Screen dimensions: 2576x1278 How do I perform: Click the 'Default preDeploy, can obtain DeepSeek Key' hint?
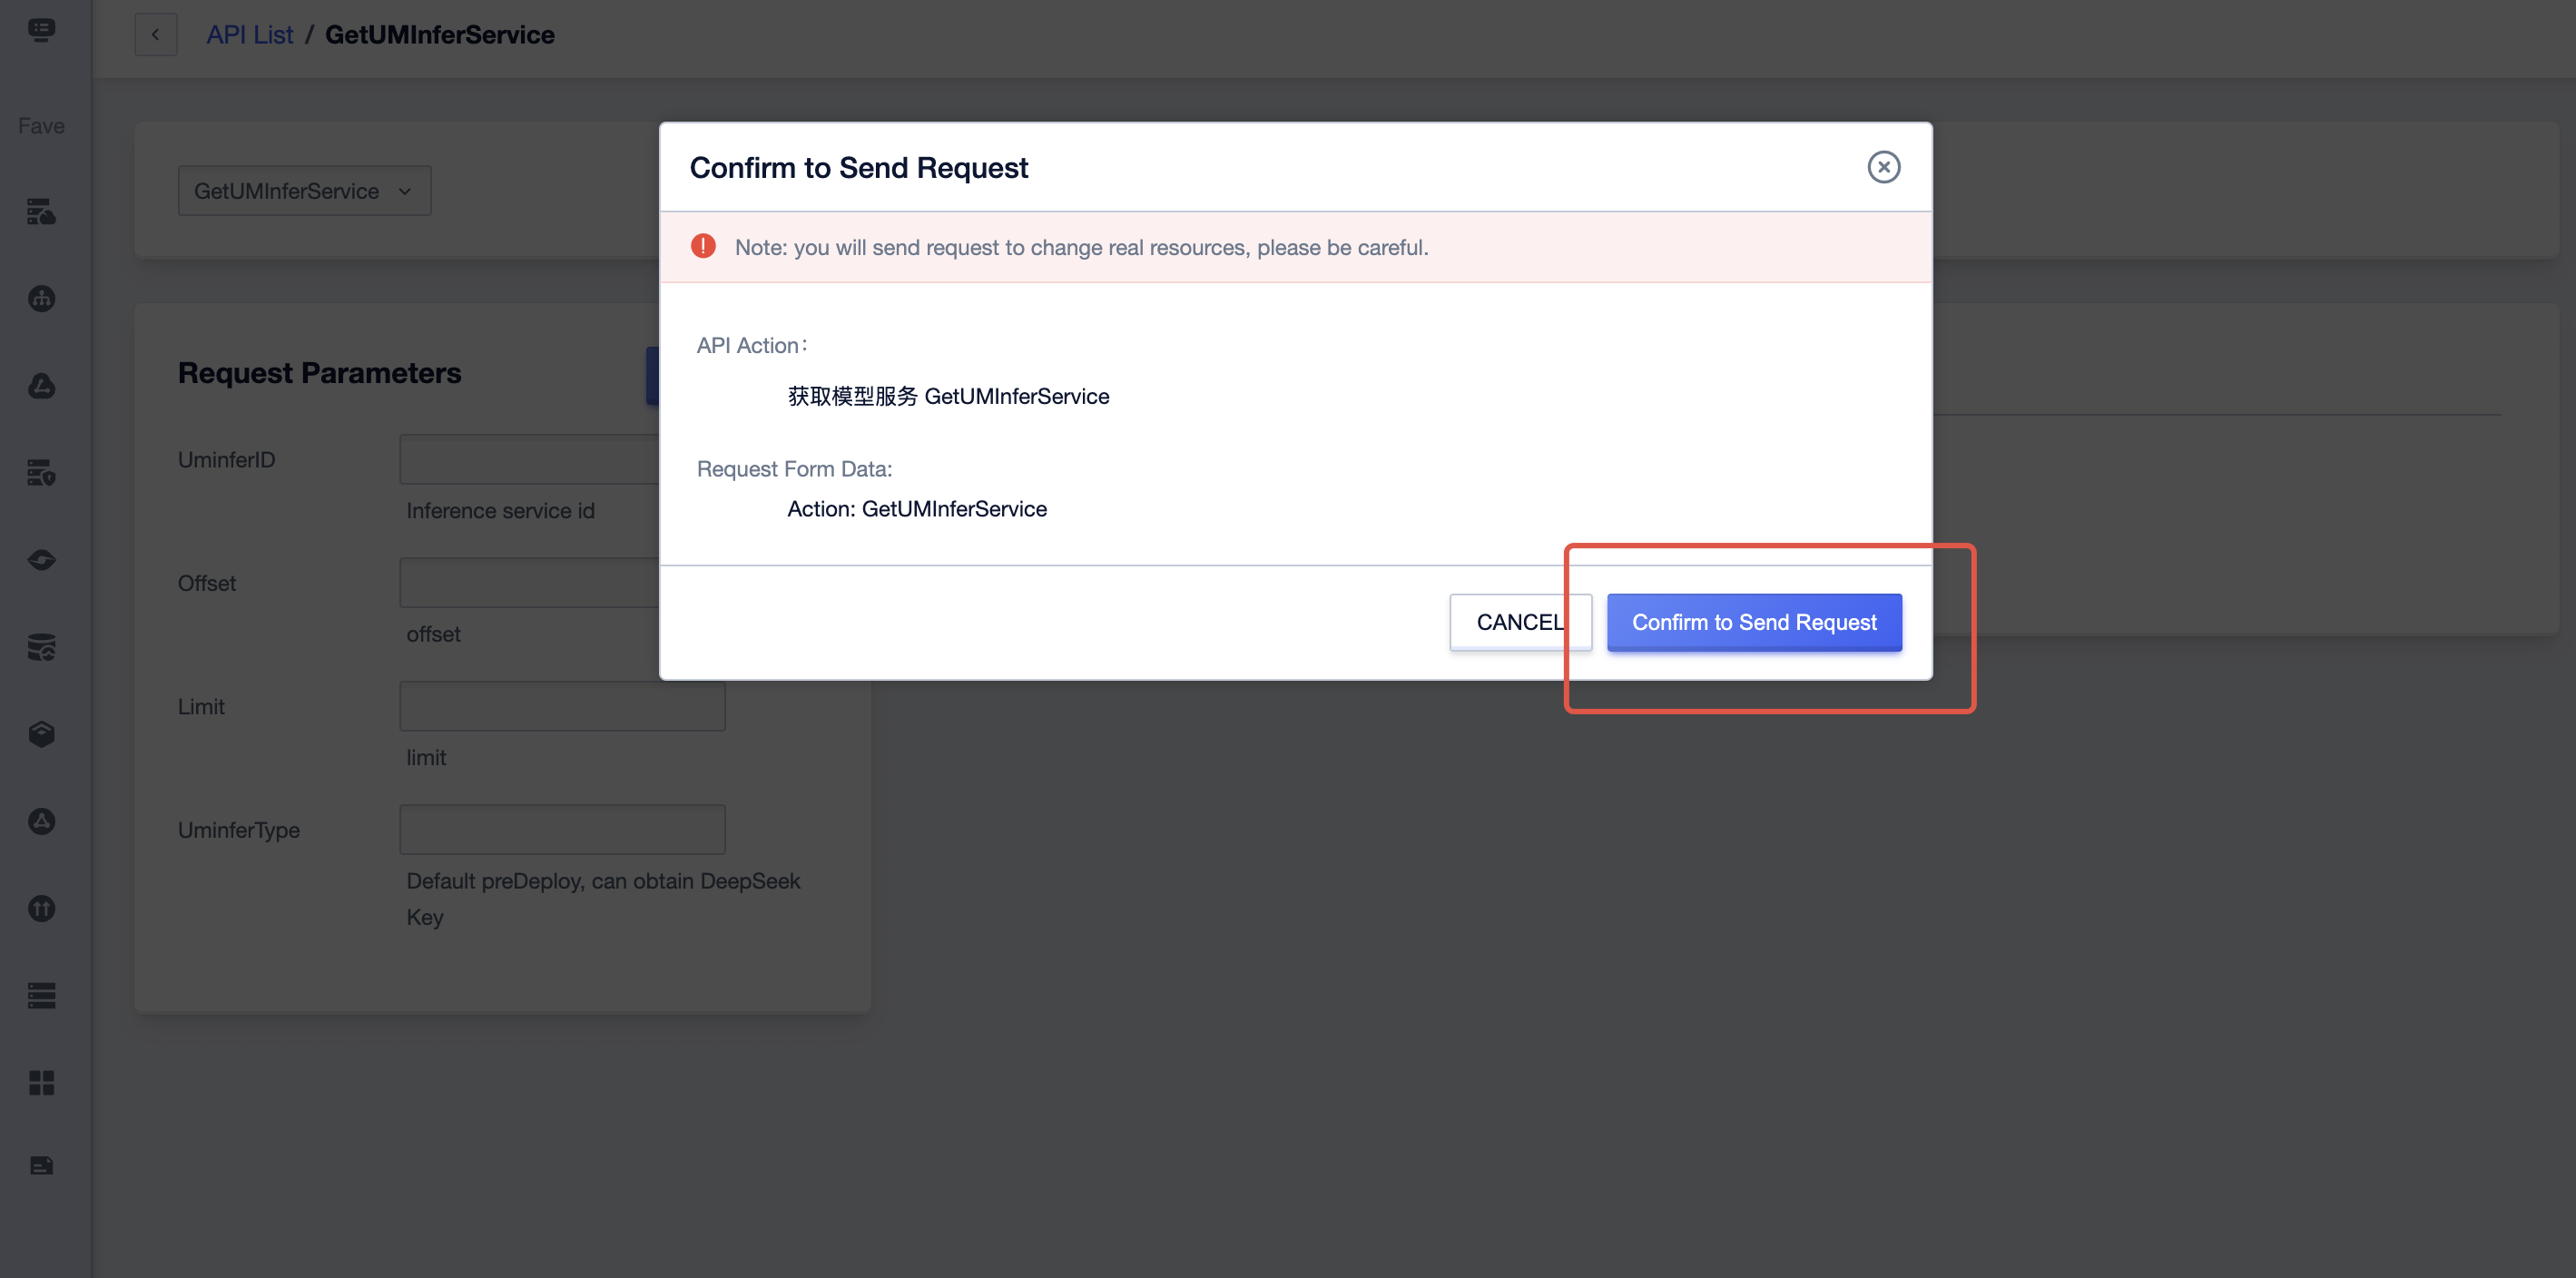click(x=603, y=899)
